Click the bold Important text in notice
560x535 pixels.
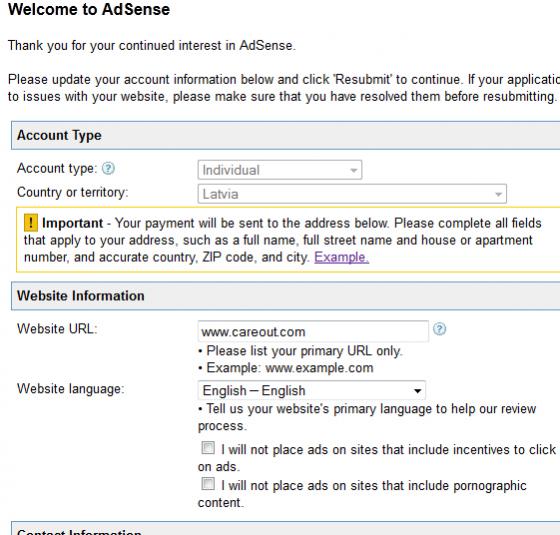72,223
